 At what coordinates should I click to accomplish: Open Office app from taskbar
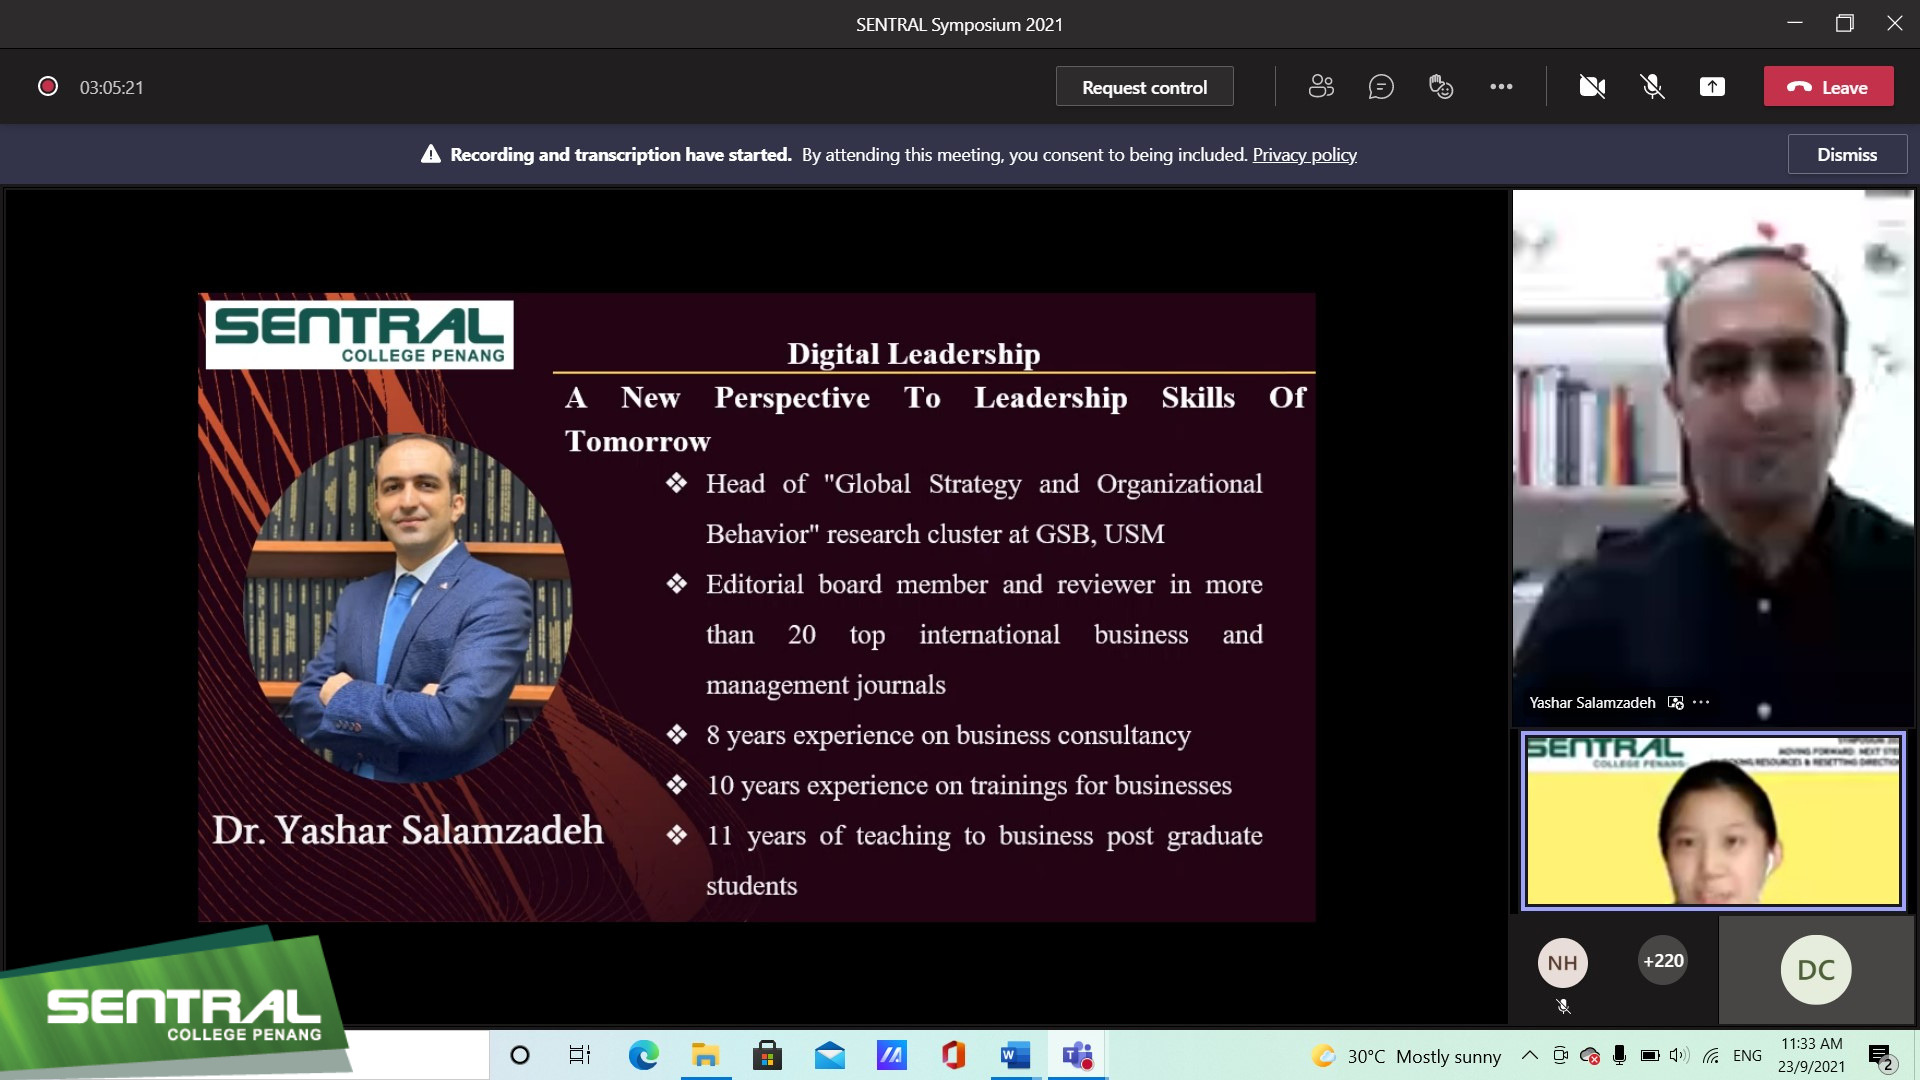[x=953, y=1055]
